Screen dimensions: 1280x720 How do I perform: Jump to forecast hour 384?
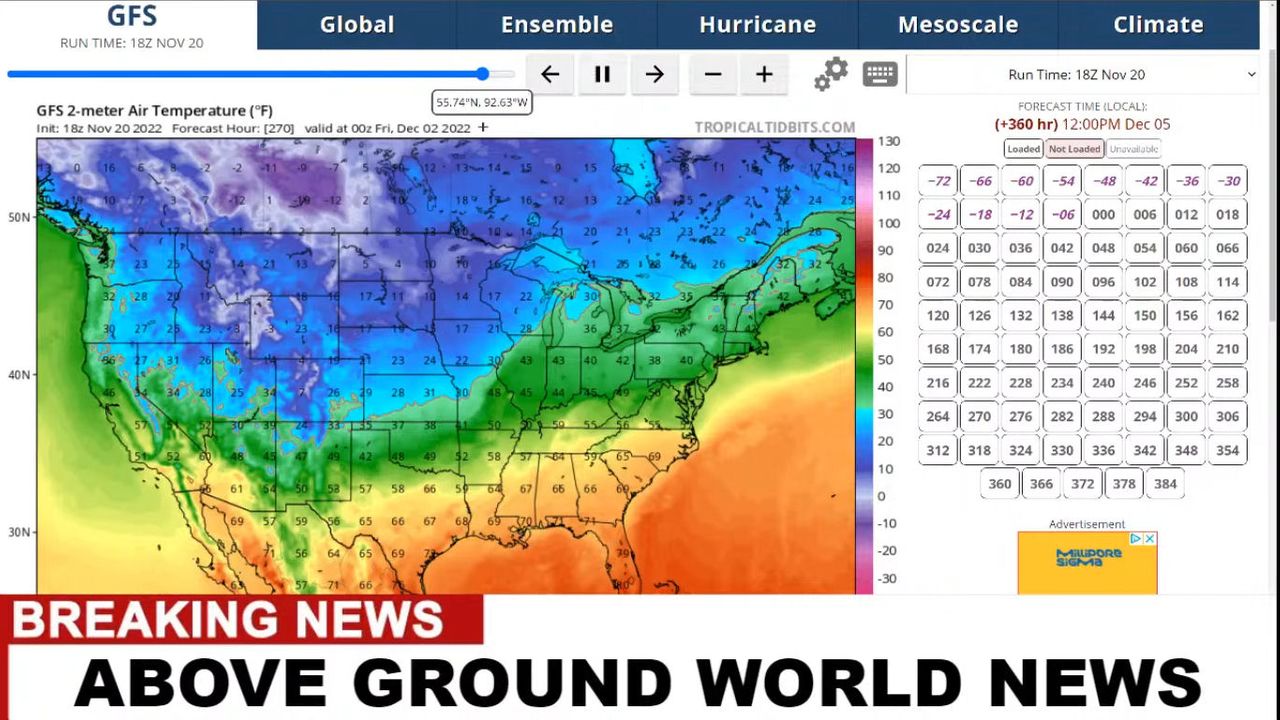coord(1165,484)
